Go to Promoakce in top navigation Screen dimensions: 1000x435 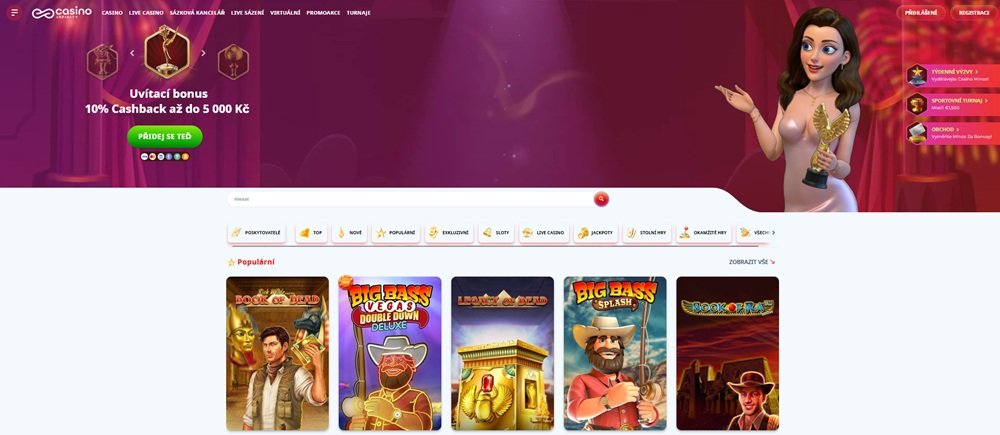322,13
